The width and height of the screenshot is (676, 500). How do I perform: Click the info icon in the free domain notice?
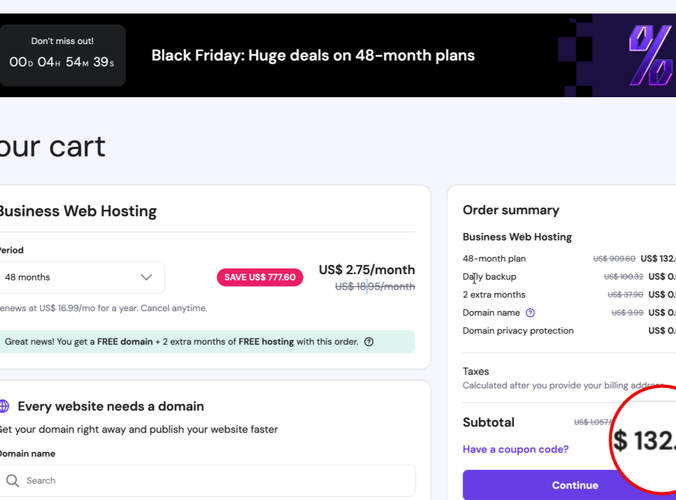[x=369, y=342]
